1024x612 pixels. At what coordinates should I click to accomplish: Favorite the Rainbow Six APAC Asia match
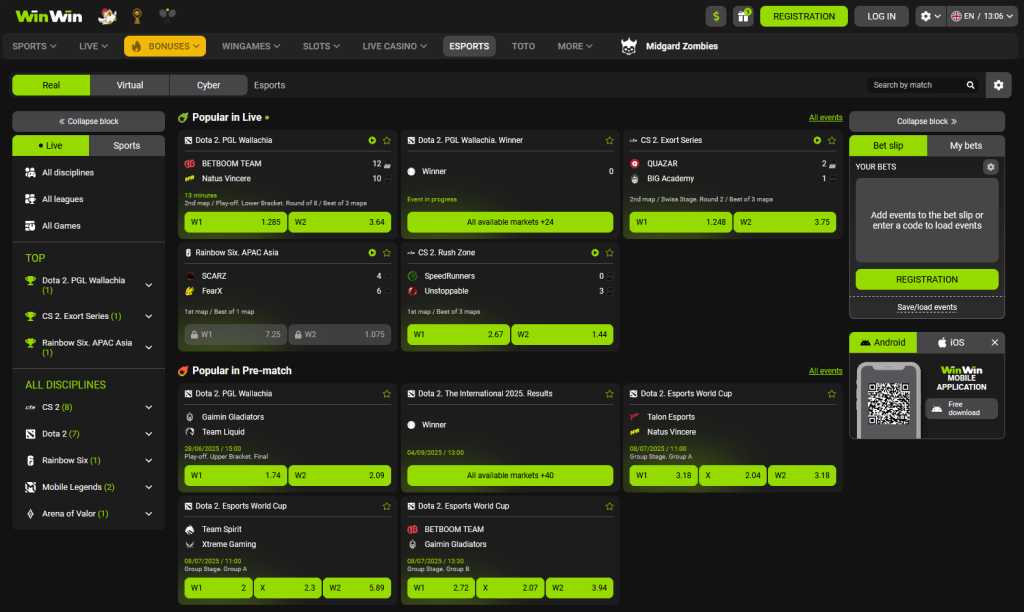(387, 253)
